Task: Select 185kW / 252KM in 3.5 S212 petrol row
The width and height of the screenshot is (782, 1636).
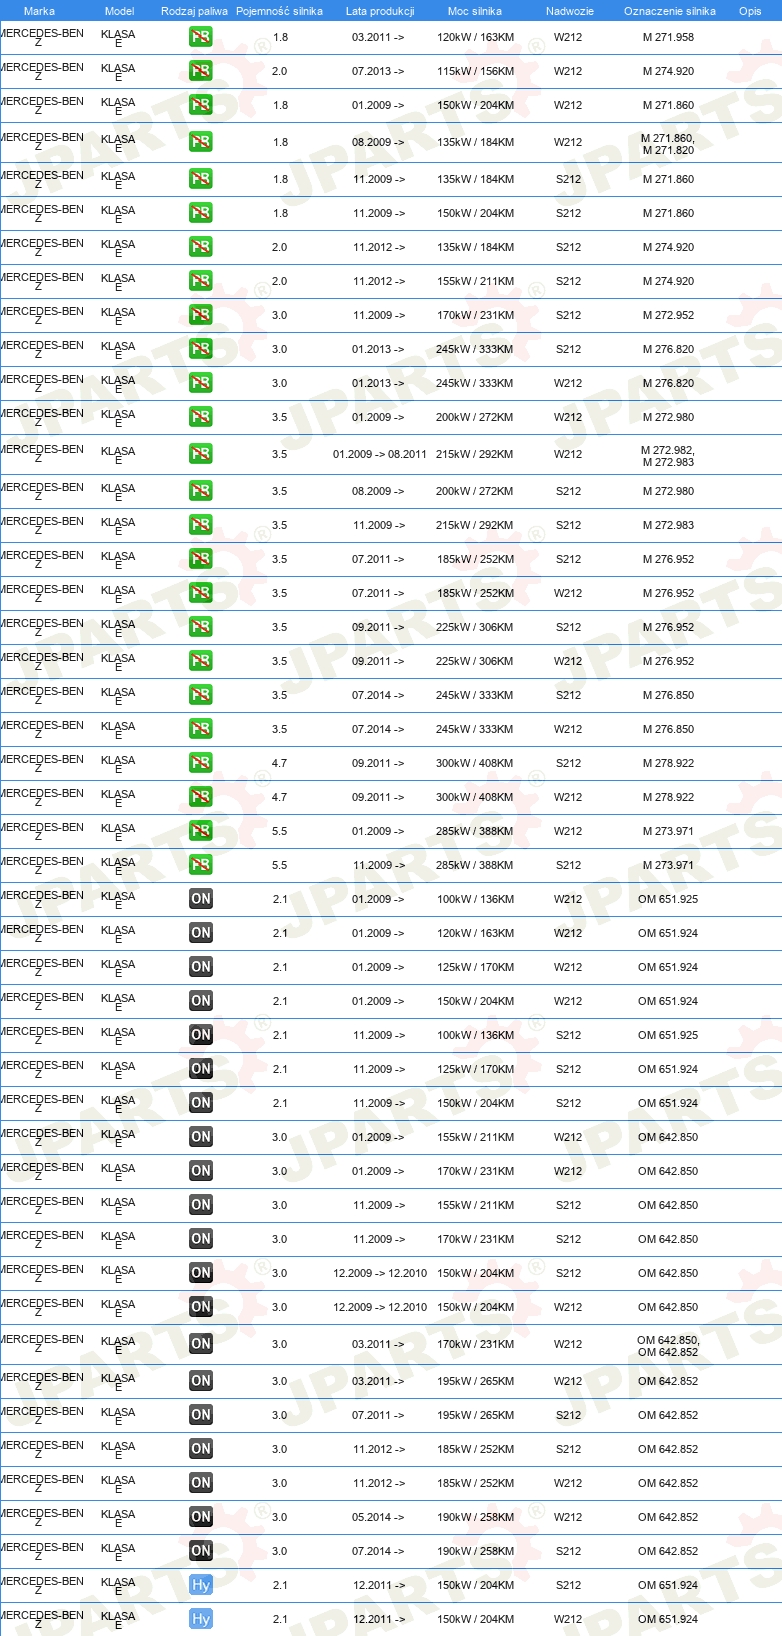Action: [x=475, y=559]
